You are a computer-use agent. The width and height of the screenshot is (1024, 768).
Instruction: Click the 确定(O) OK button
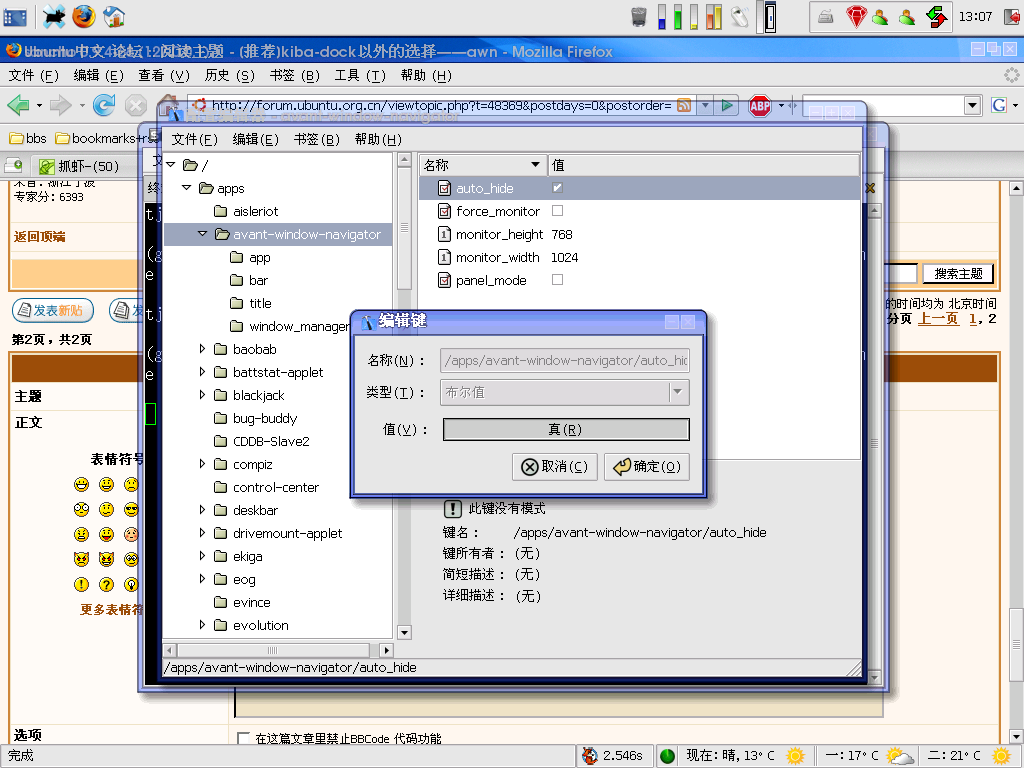647,467
